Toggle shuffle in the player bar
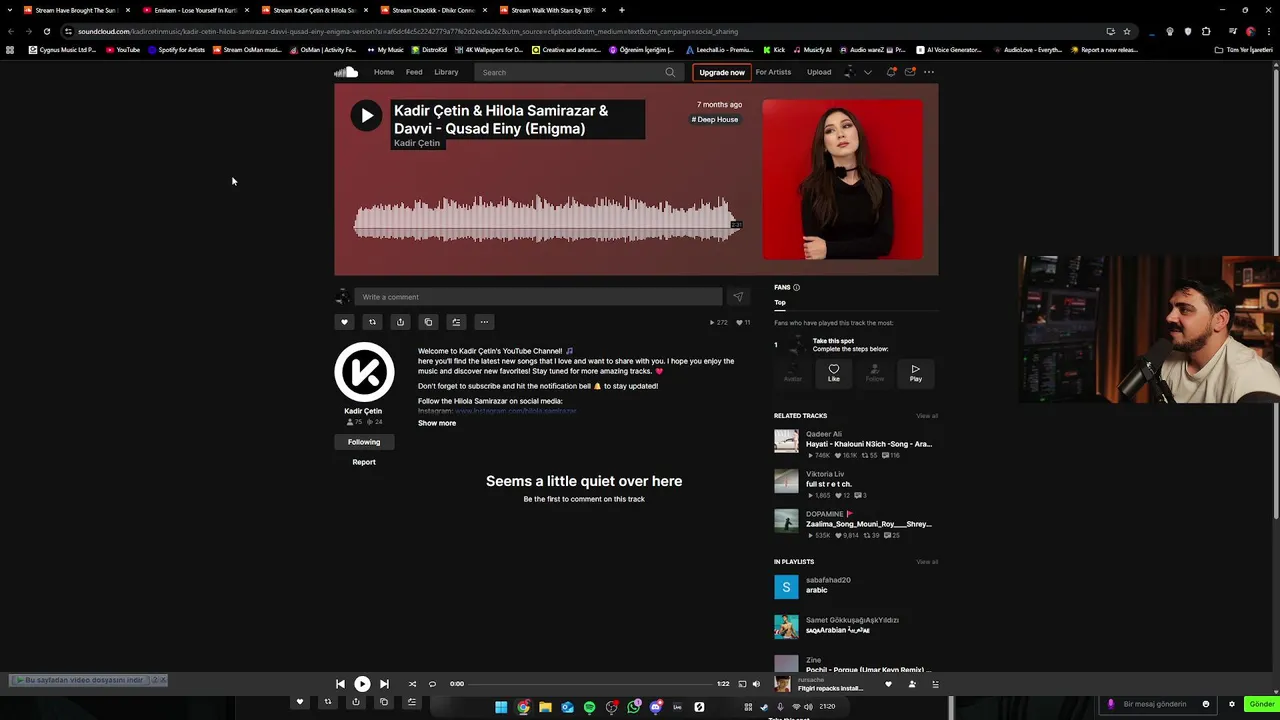 tap(412, 684)
